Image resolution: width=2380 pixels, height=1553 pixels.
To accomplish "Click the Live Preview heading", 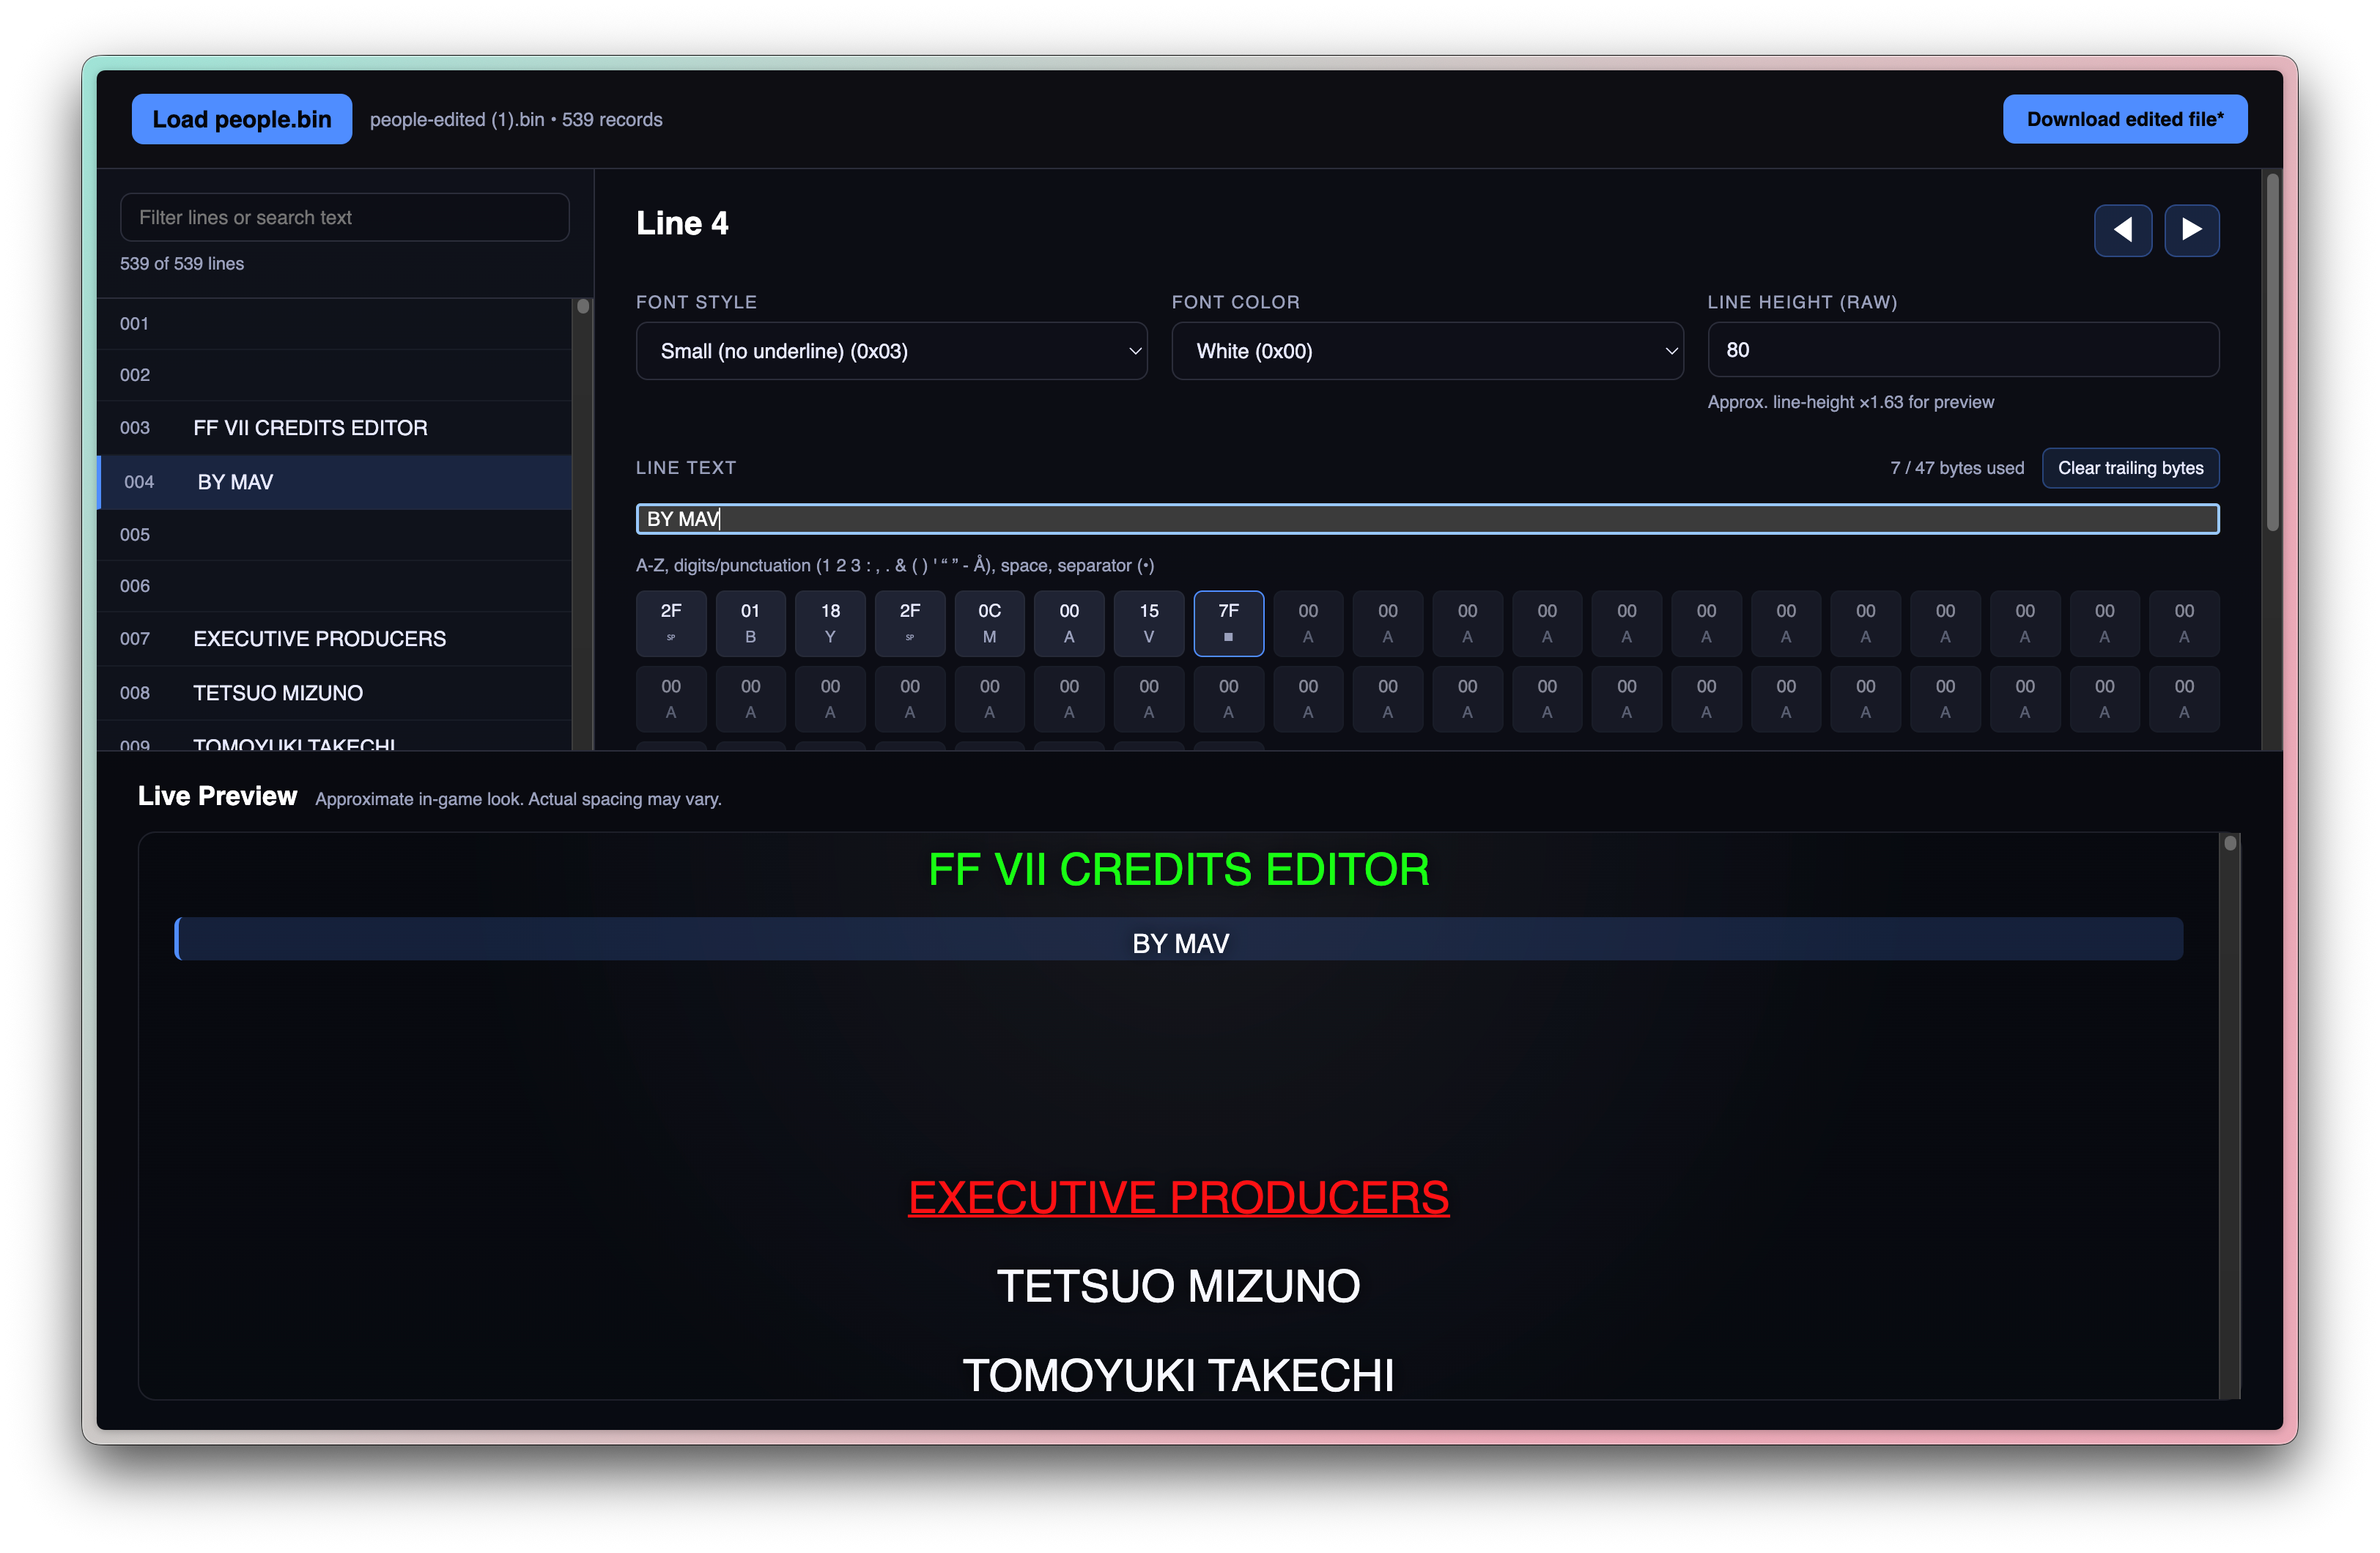I will (x=217, y=796).
